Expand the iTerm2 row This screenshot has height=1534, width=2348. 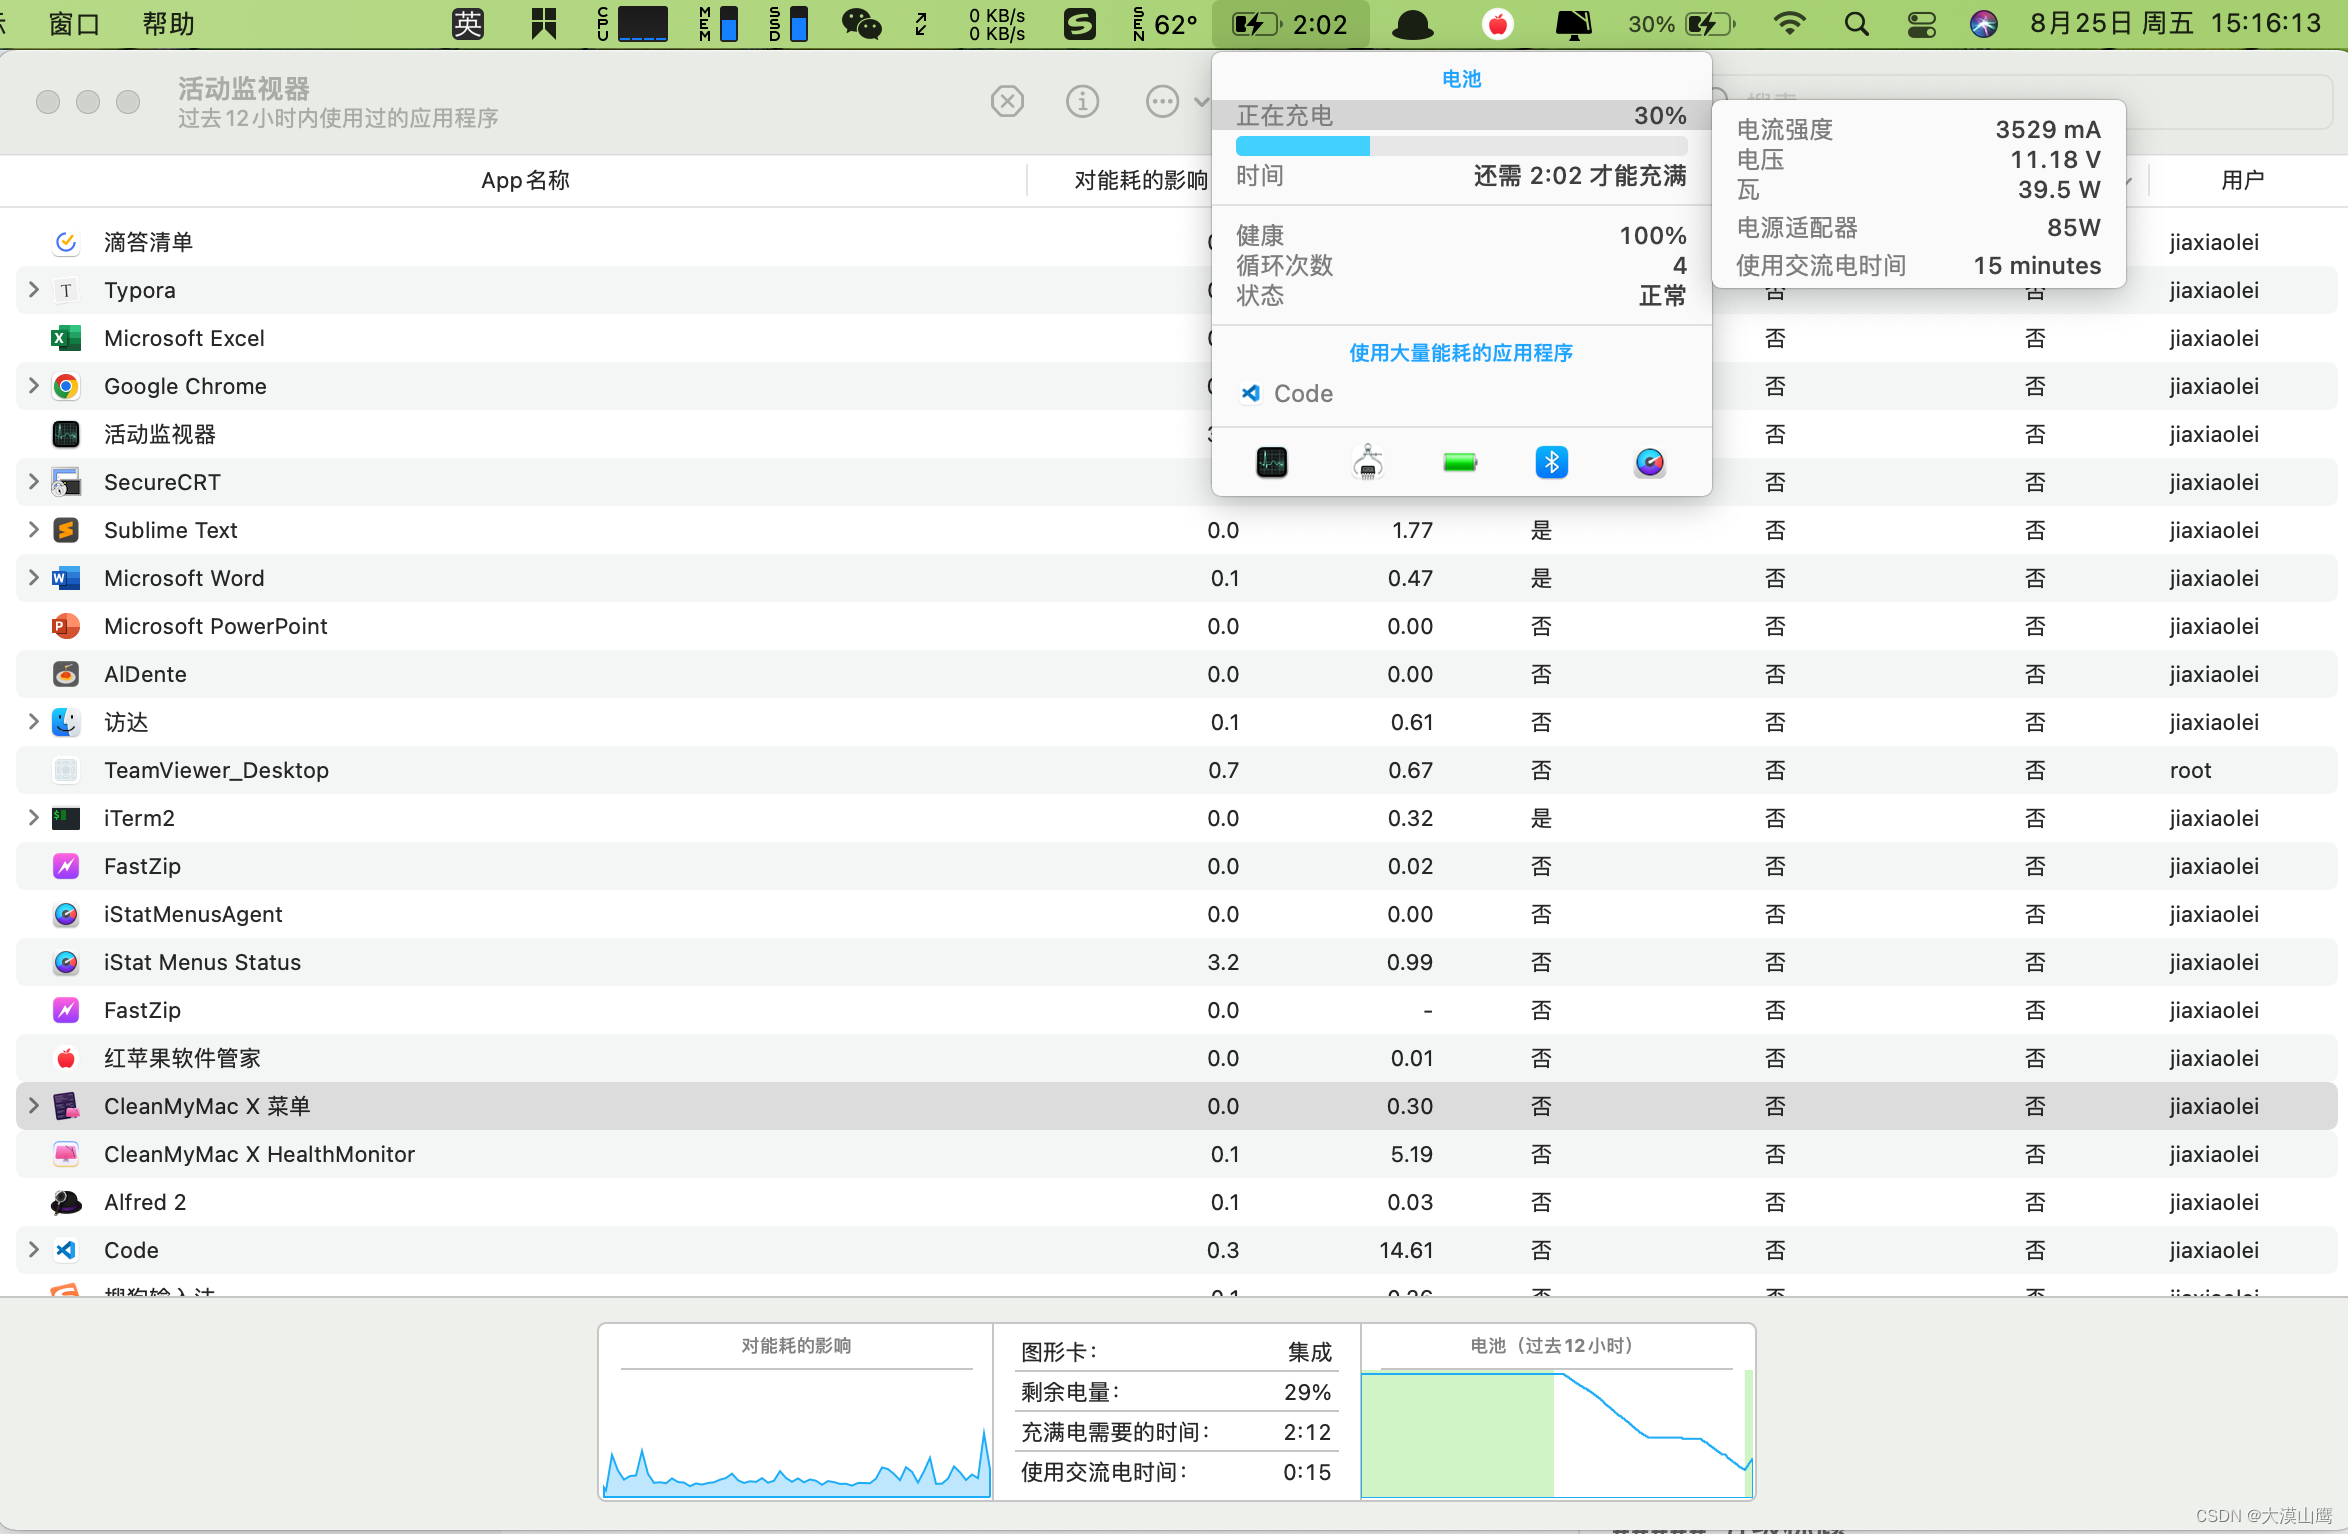33,818
